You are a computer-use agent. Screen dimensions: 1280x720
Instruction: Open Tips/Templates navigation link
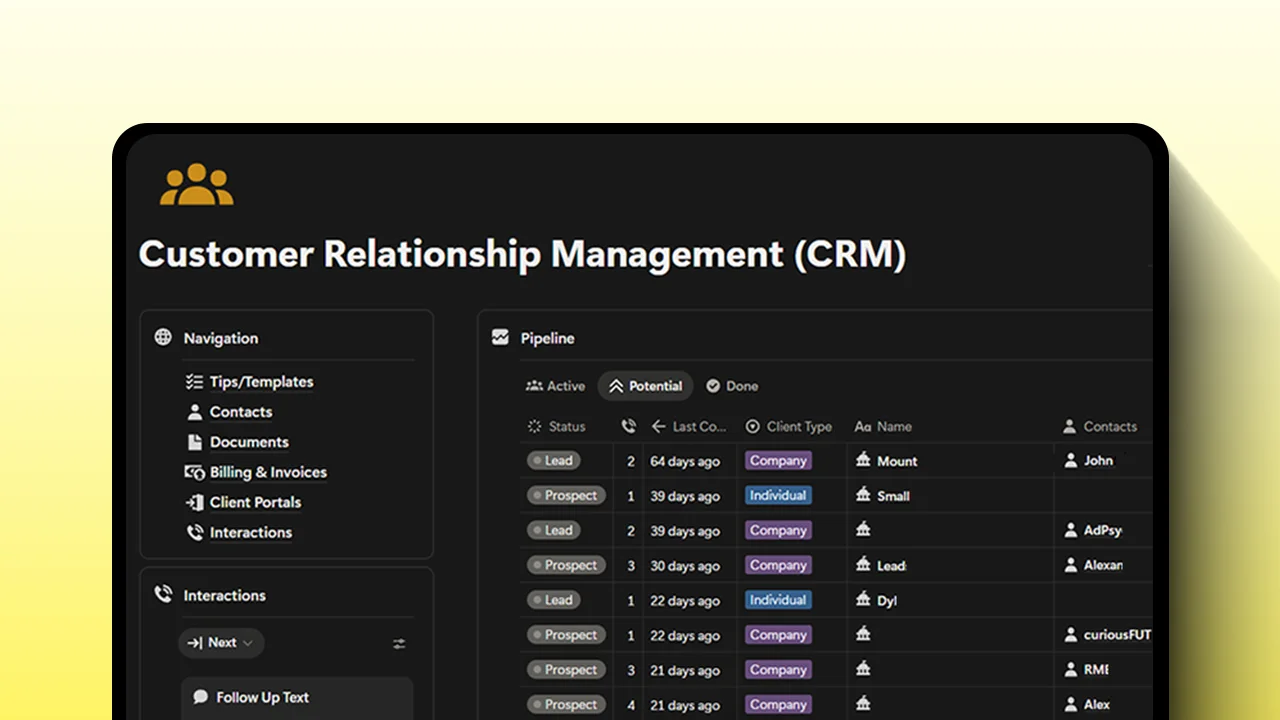tap(261, 382)
